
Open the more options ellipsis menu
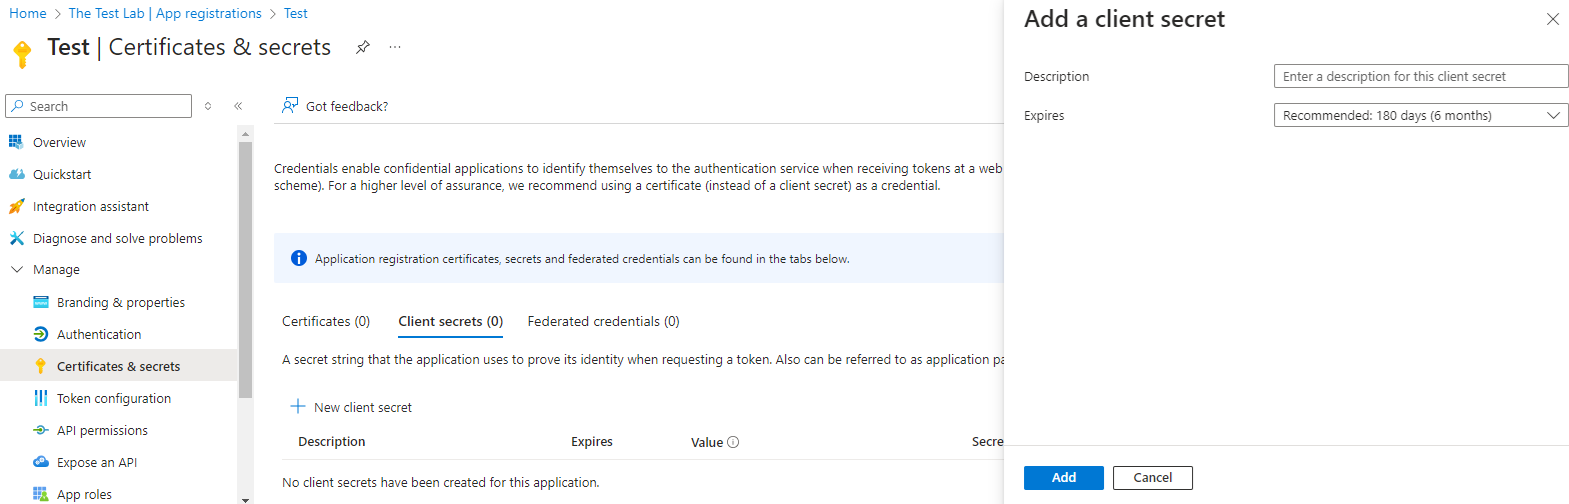395,47
